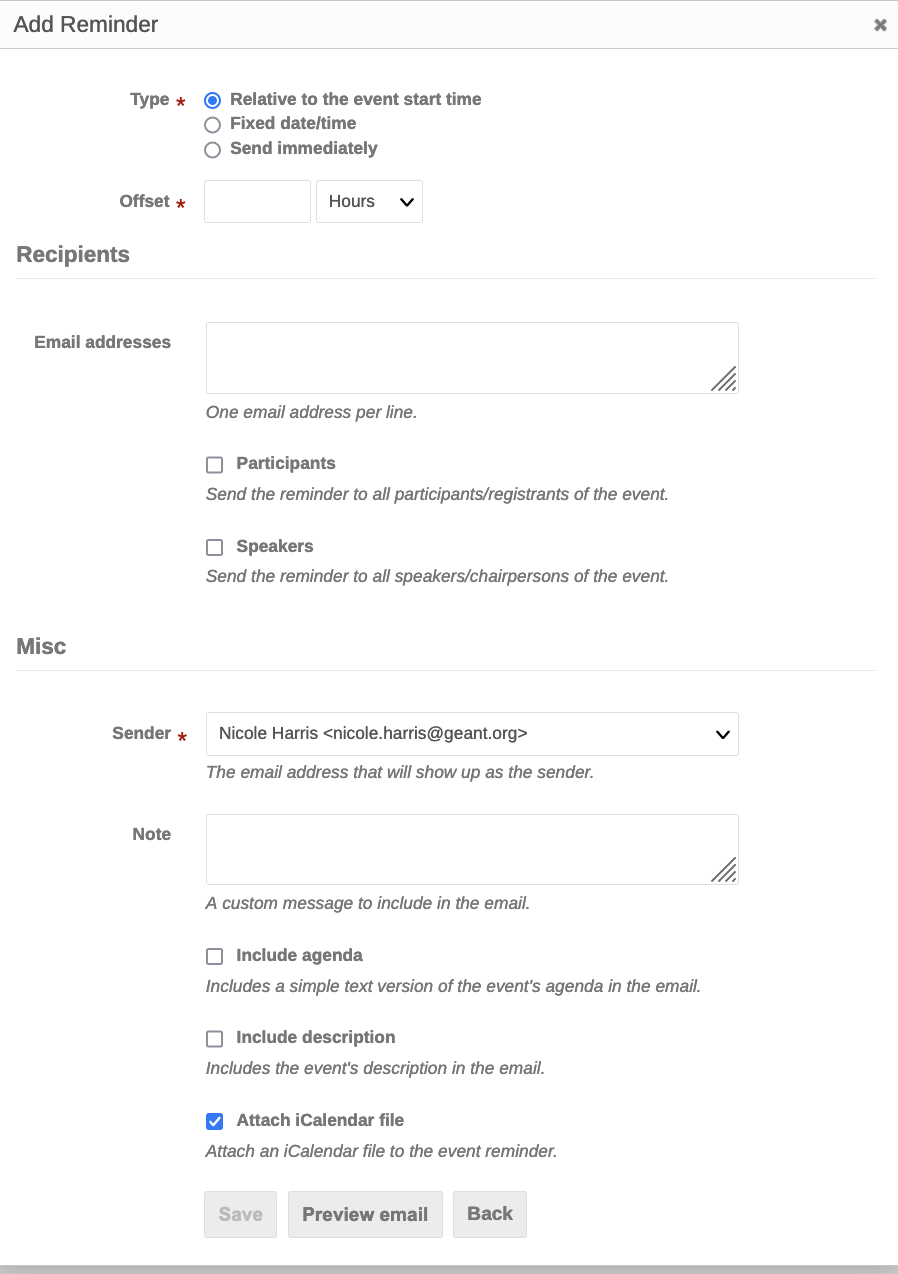
Task: Choose Send immediately option
Action: pos(212,150)
